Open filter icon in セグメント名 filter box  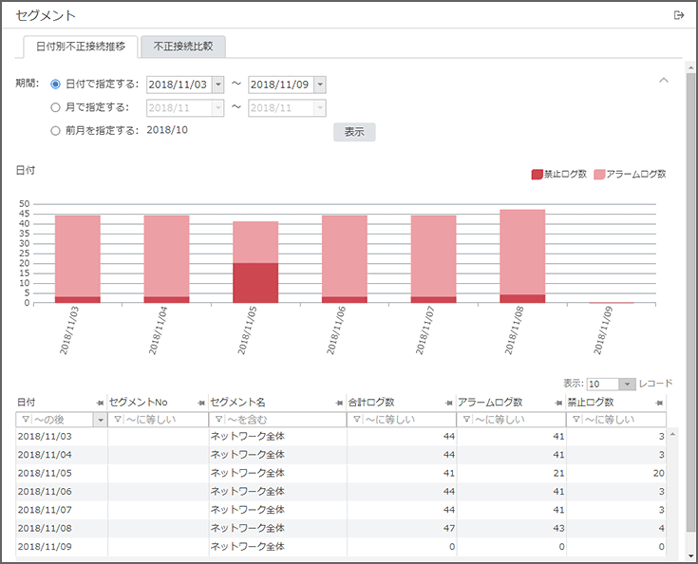tap(217, 420)
